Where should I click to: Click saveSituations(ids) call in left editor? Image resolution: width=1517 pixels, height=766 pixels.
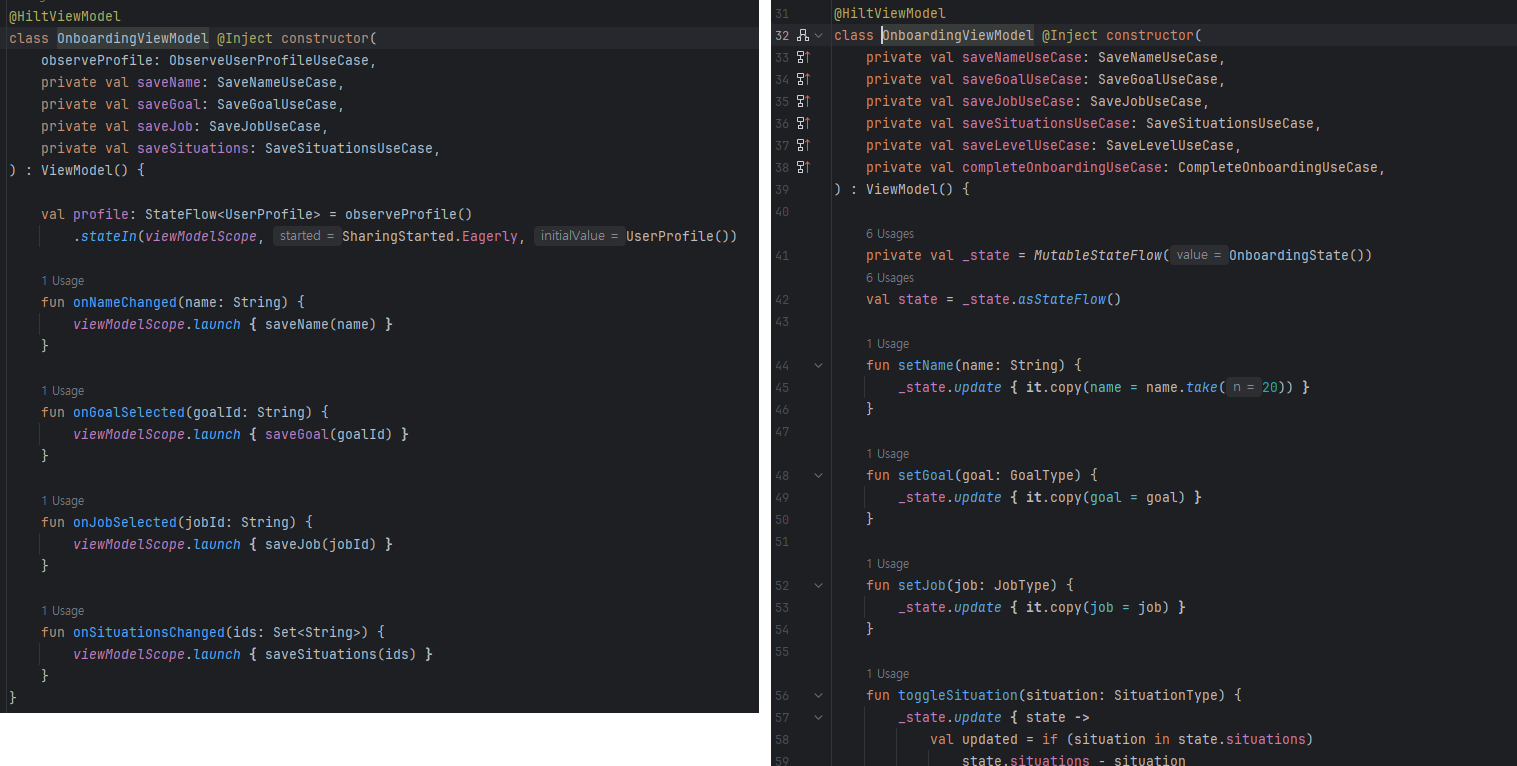coord(341,654)
